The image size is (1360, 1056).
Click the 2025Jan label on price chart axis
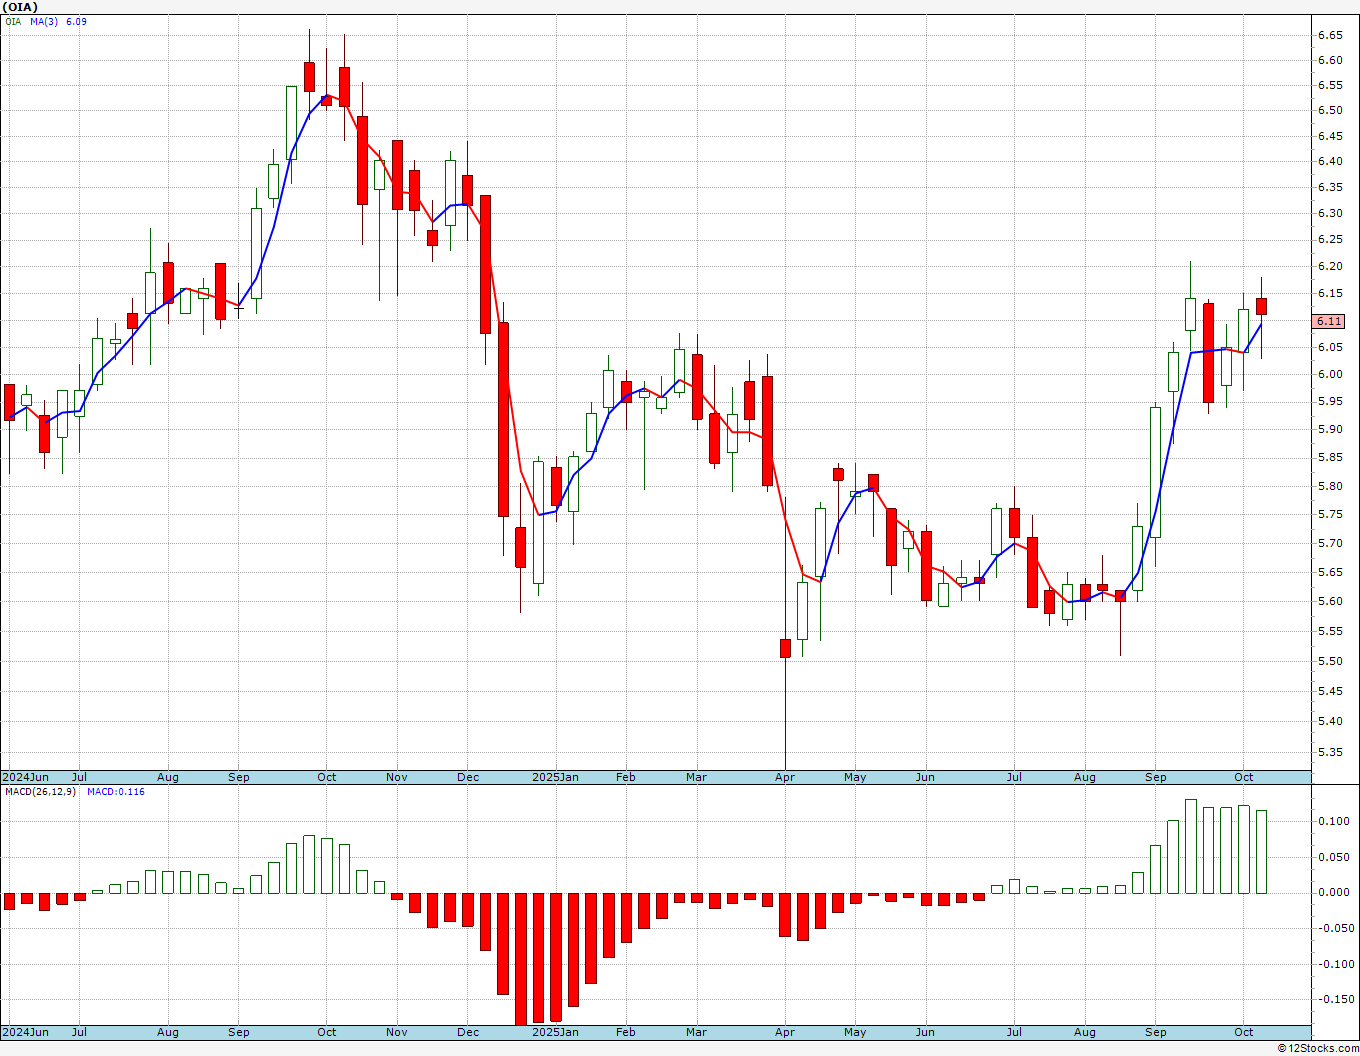coord(555,777)
